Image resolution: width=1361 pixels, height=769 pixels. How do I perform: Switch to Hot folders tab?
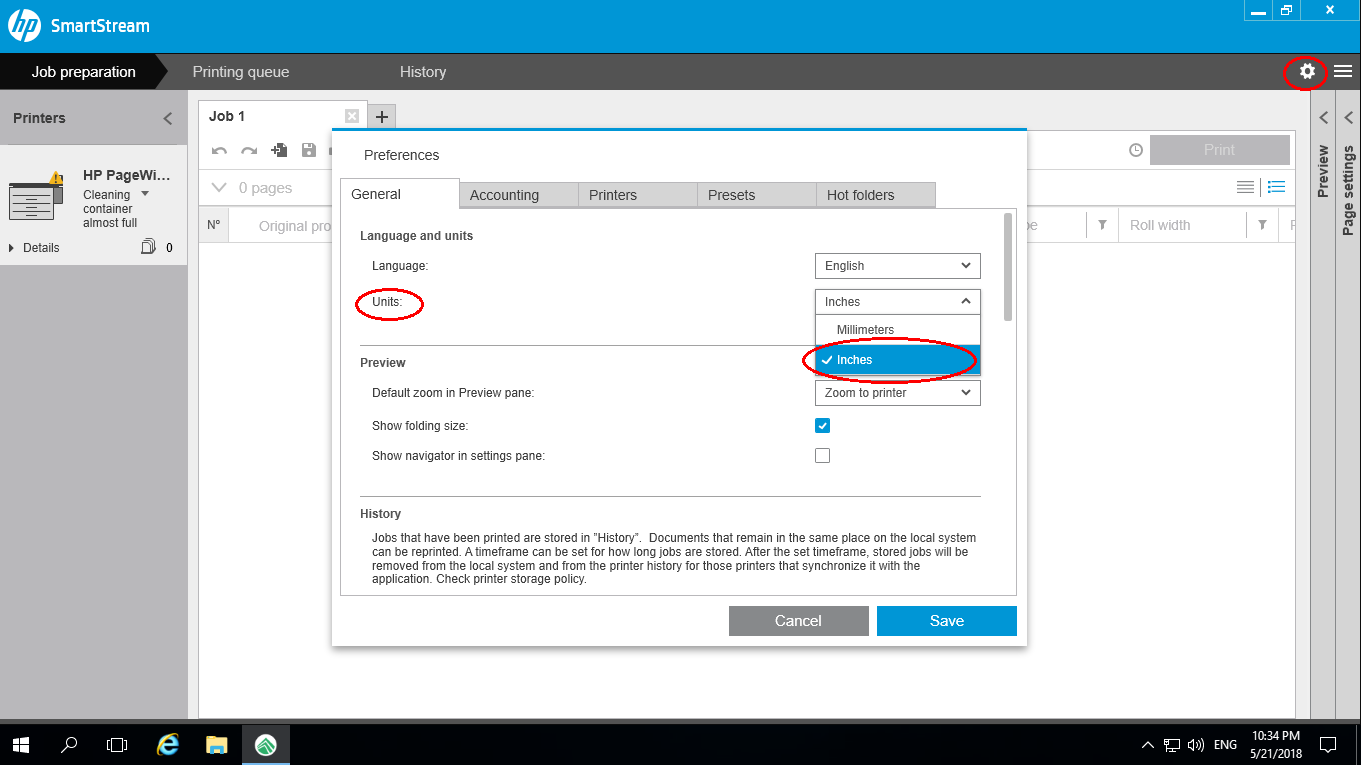tap(875, 195)
